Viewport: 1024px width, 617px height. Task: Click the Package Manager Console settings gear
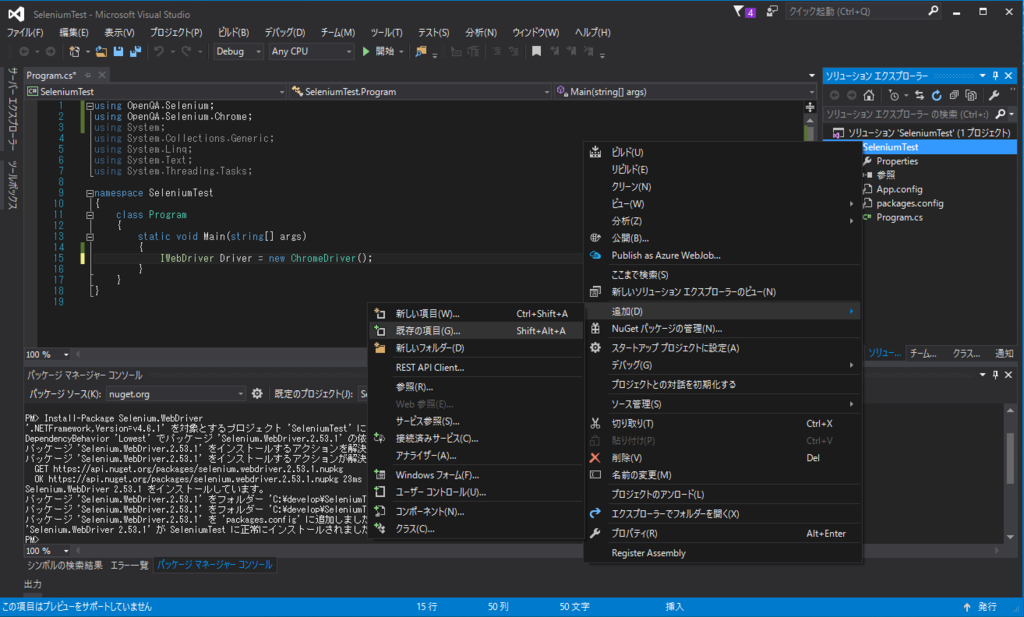[257, 394]
